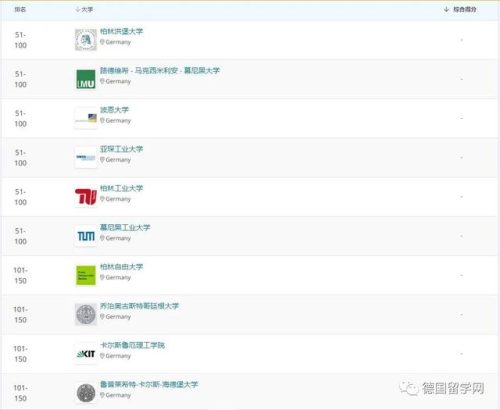Open the lime-green 柏林自由大学 logo
This screenshot has height=410, width=500.
86,275
